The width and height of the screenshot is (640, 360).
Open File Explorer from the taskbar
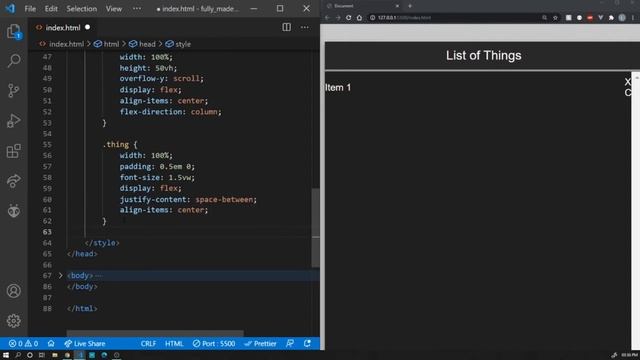pos(55,355)
